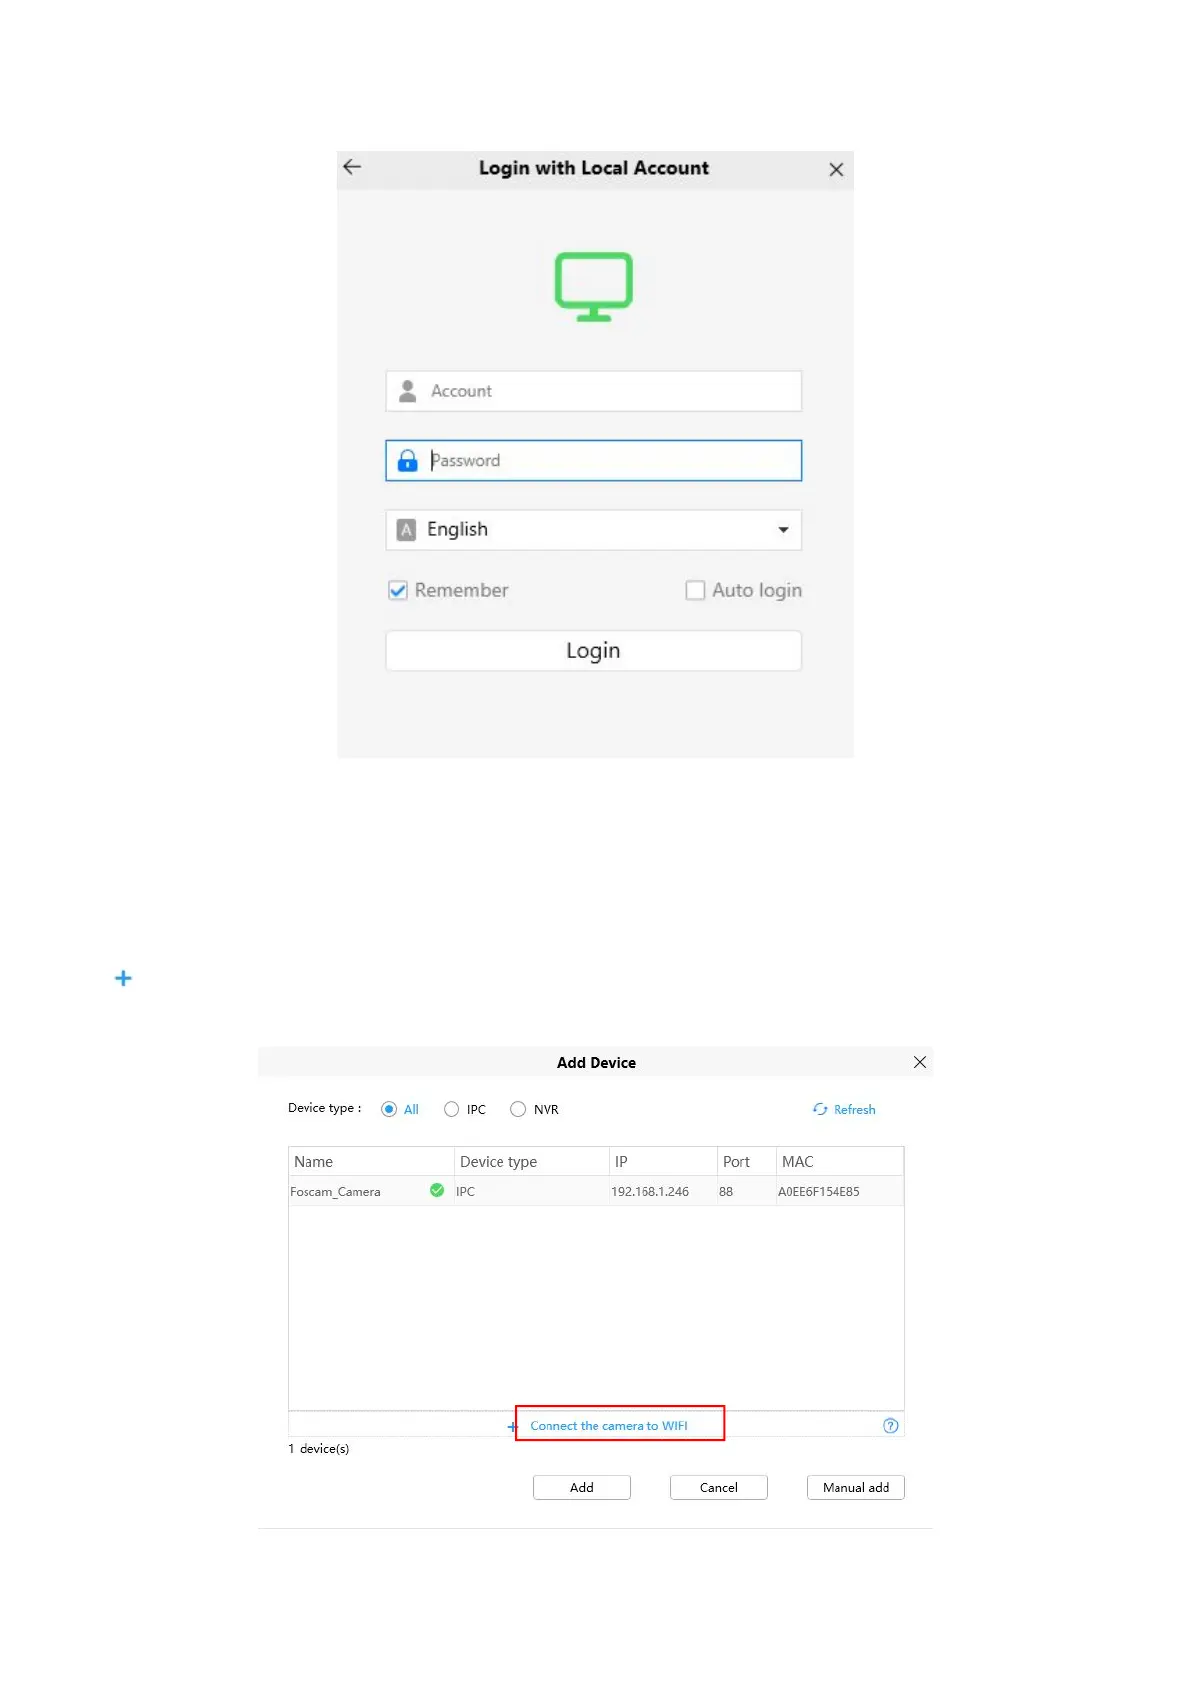Focus the Password input field
The image size is (1191, 1684).
pyautogui.click(x=594, y=461)
